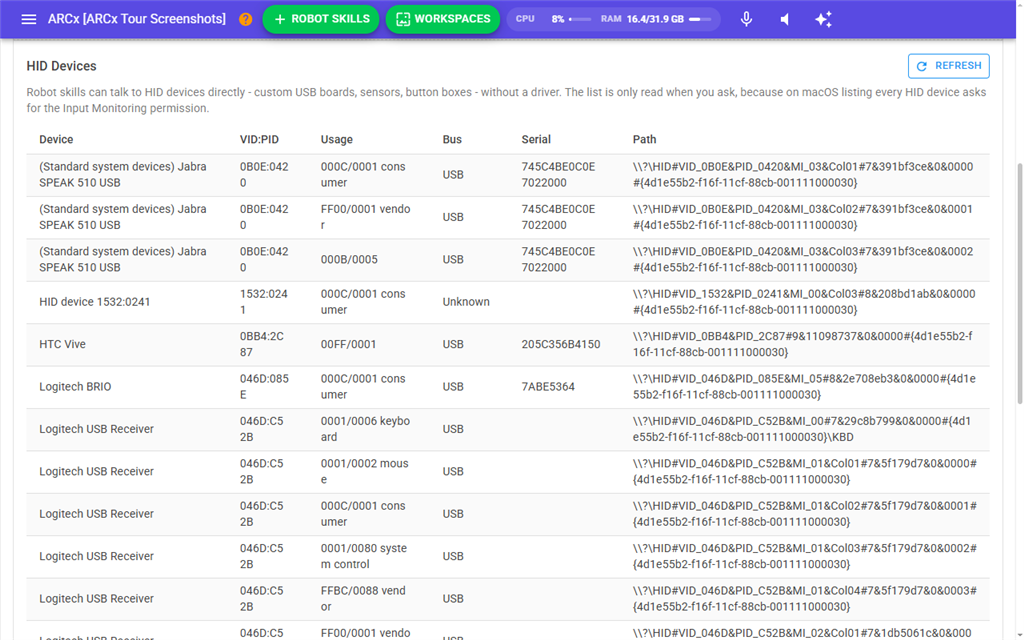Click the microphone icon in top bar
Image resolution: width=1024 pixels, height=640 pixels.
click(x=746, y=19)
